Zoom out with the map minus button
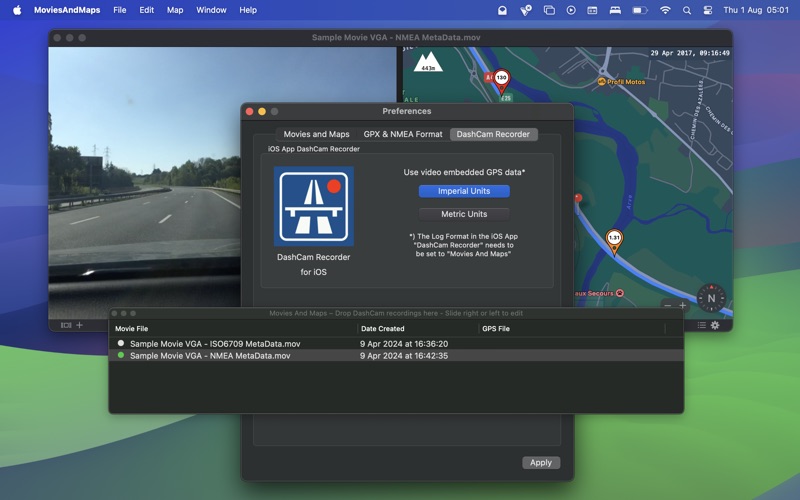Viewport: 800px width, 500px height. point(667,306)
